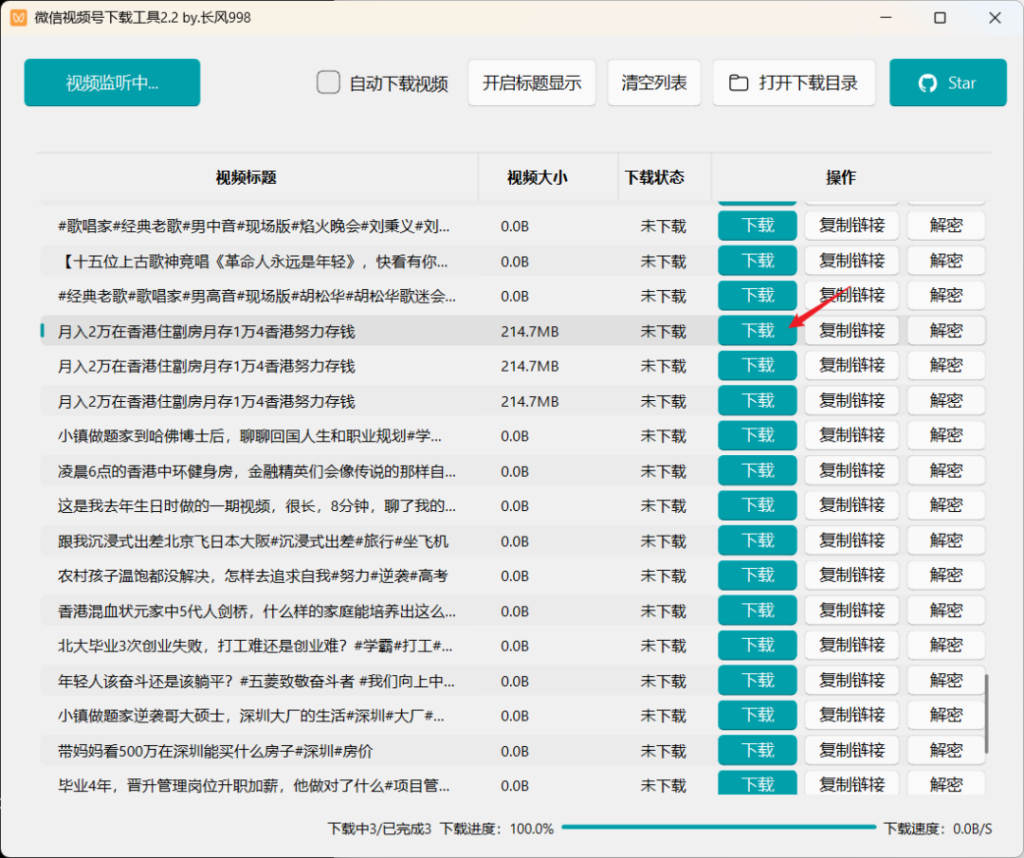Click the download progress bar at bottom

pyautogui.click(x=718, y=828)
